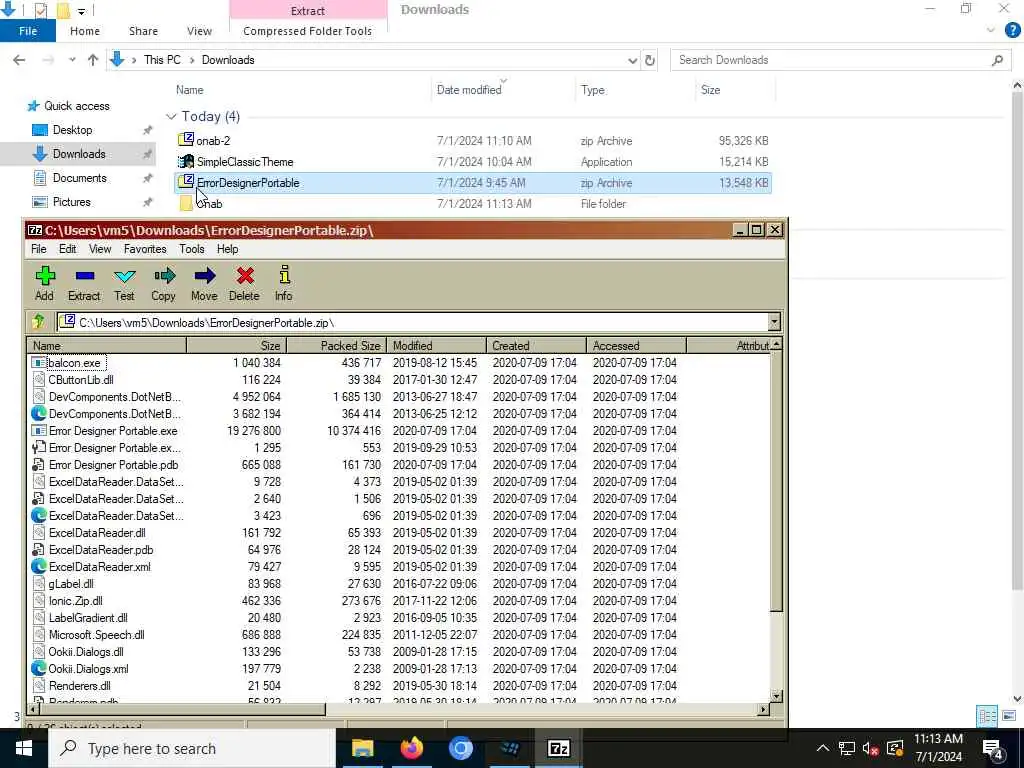Image resolution: width=1024 pixels, height=768 pixels.
Task: Select Renderers.dll in the archive
Action: [80, 685]
